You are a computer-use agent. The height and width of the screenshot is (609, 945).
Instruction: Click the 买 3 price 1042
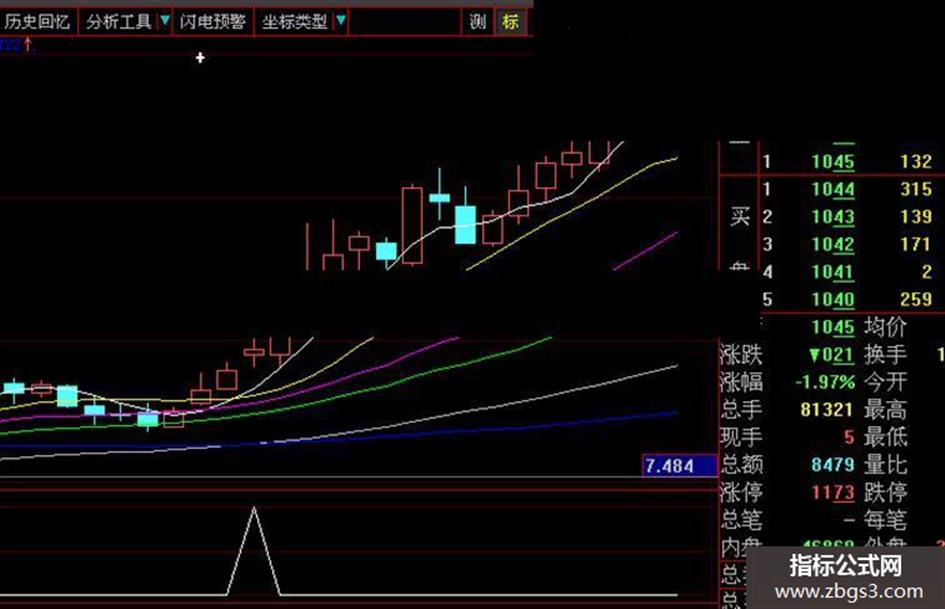point(833,244)
